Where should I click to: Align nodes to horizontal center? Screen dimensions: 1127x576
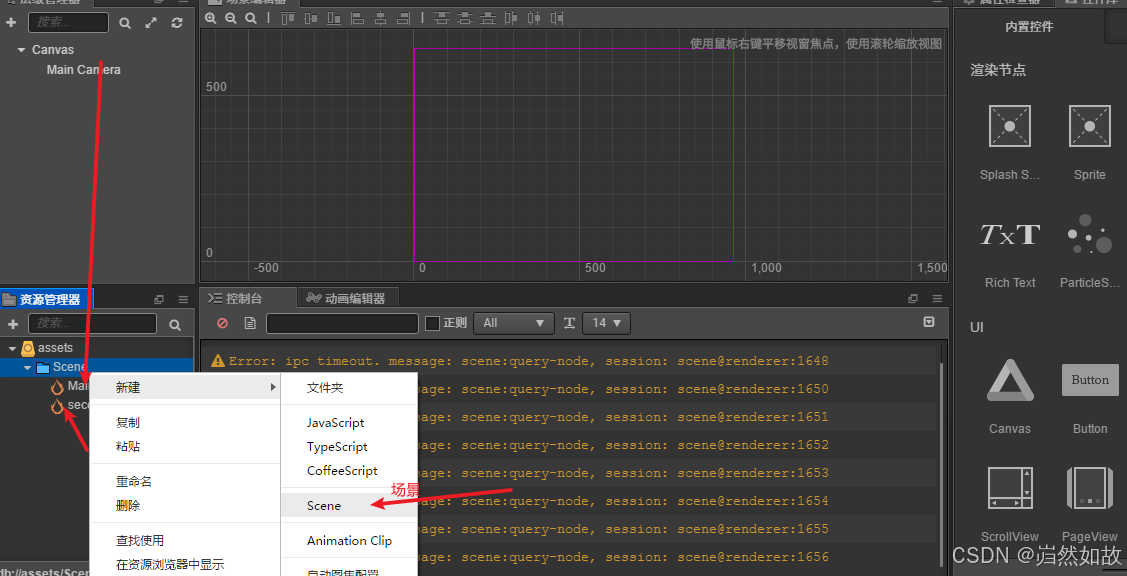point(380,18)
